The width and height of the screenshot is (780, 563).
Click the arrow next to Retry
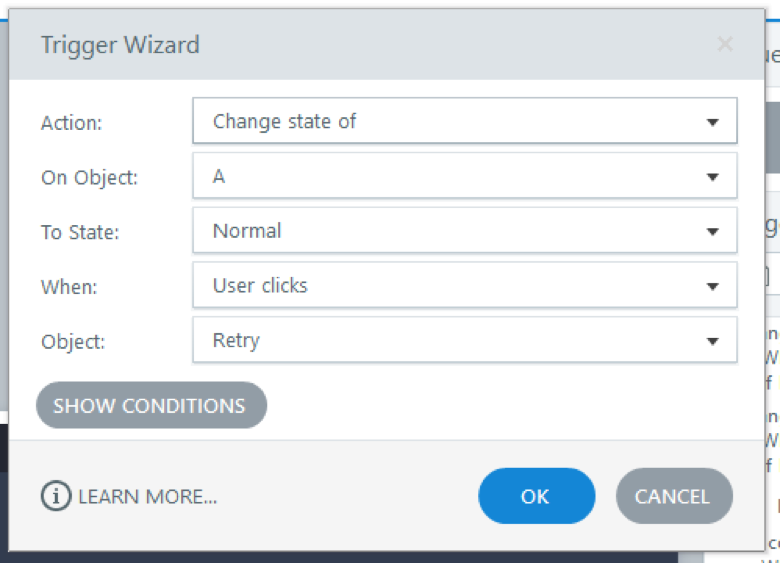712,341
